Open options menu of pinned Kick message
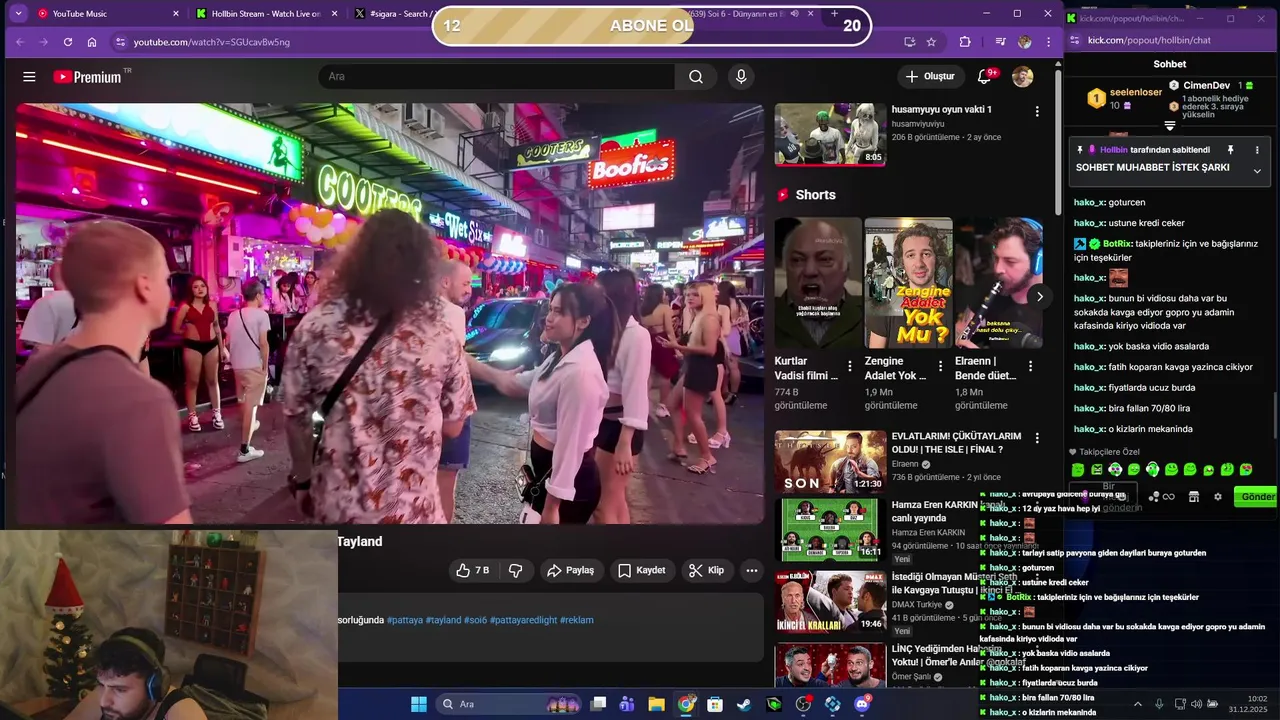Screen dimensions: 1280x720 1257,150
